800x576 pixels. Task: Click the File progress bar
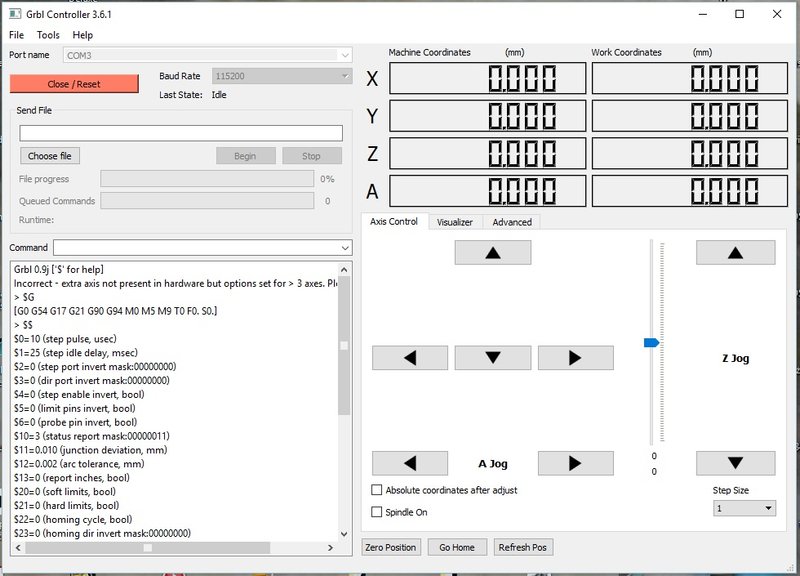pos(207,179)
